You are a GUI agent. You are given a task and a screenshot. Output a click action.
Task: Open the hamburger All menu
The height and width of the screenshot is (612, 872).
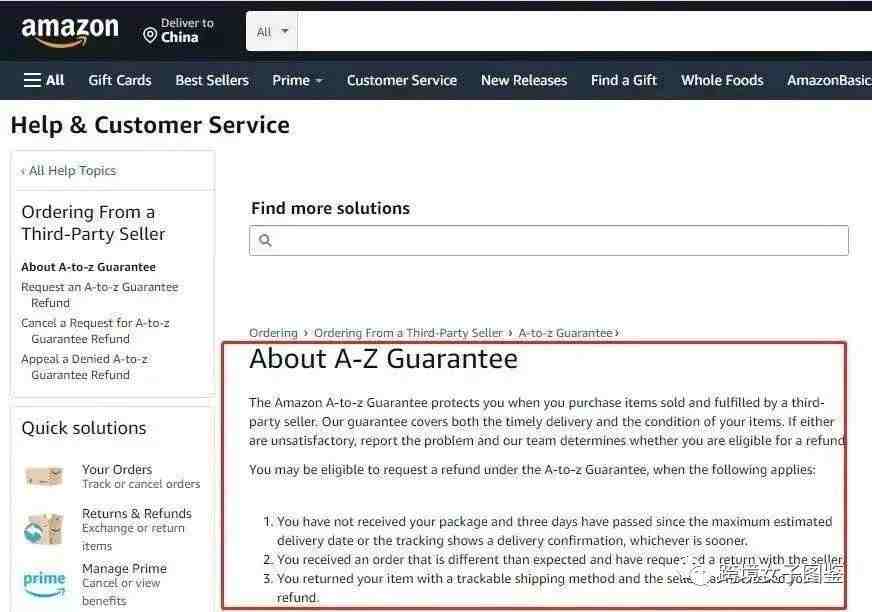click(x=43, y=80)
